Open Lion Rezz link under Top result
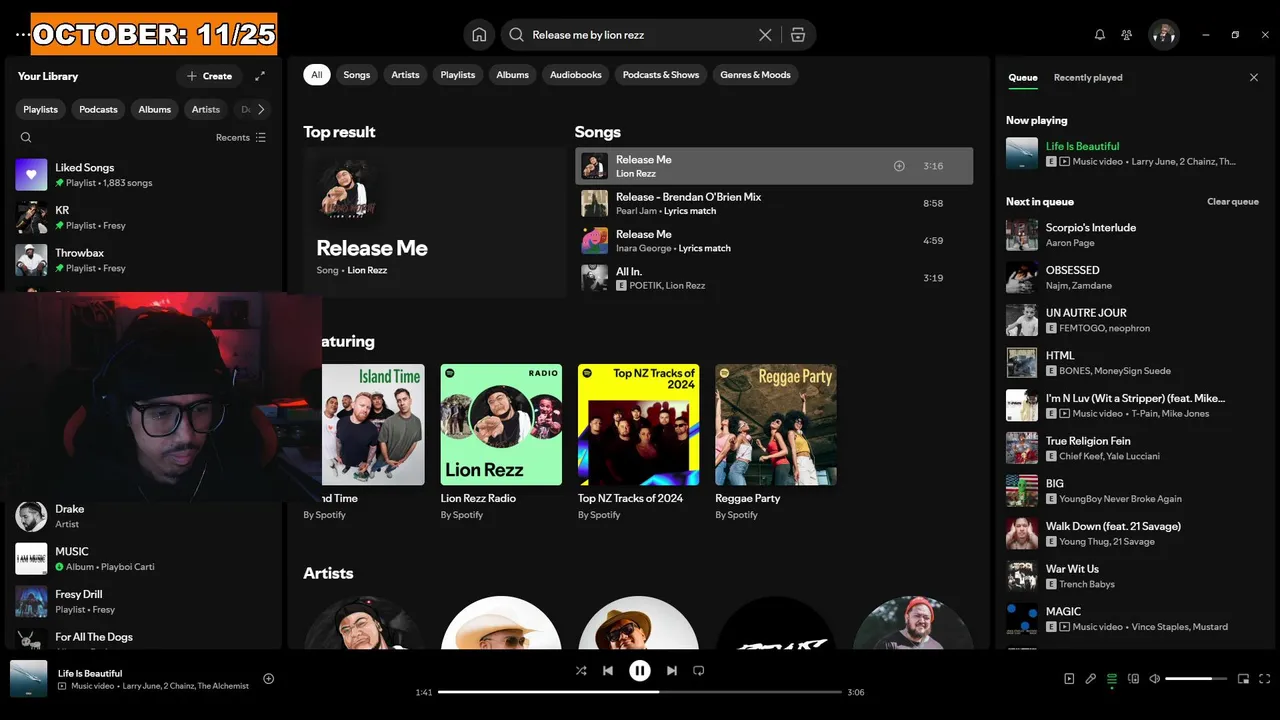This screenshot has height=720, width=1280. 367,270
